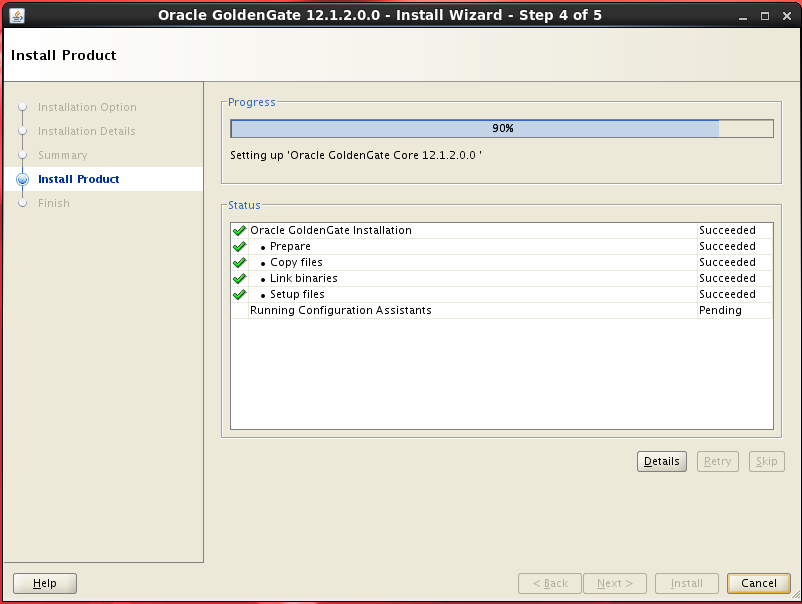Select Installation Details in the step list
The width and height of the screenshot is (802, 604).
pos(86,131)
